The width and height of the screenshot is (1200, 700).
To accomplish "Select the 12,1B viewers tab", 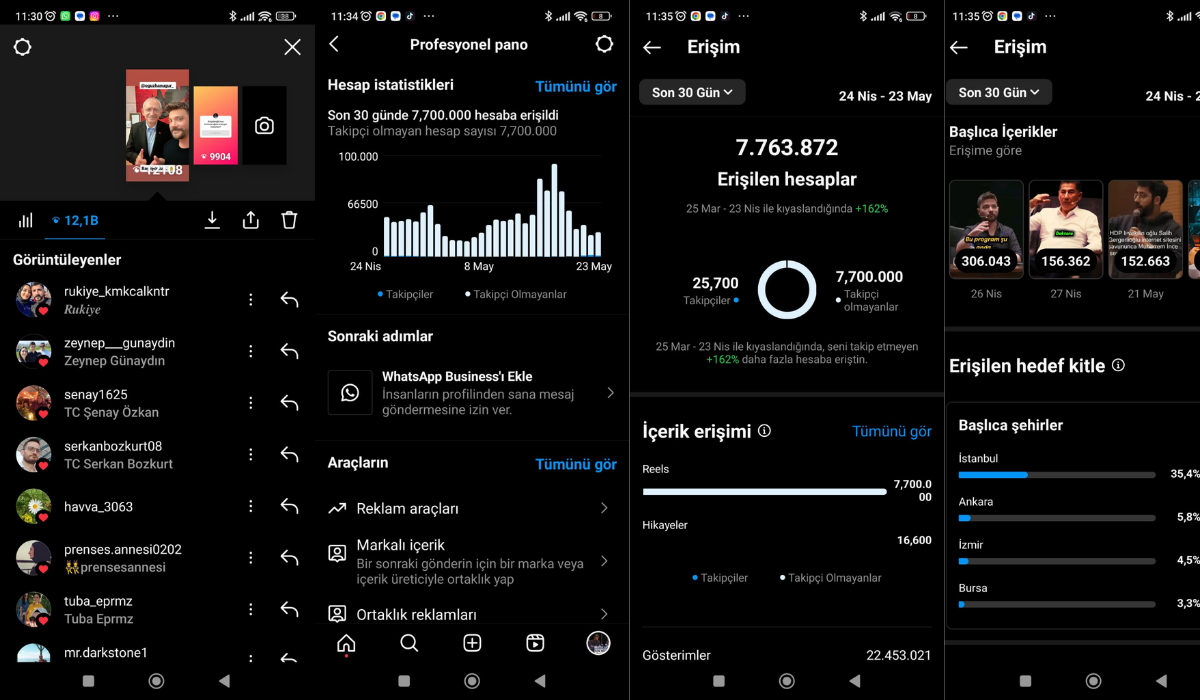I will pos(74,220).
